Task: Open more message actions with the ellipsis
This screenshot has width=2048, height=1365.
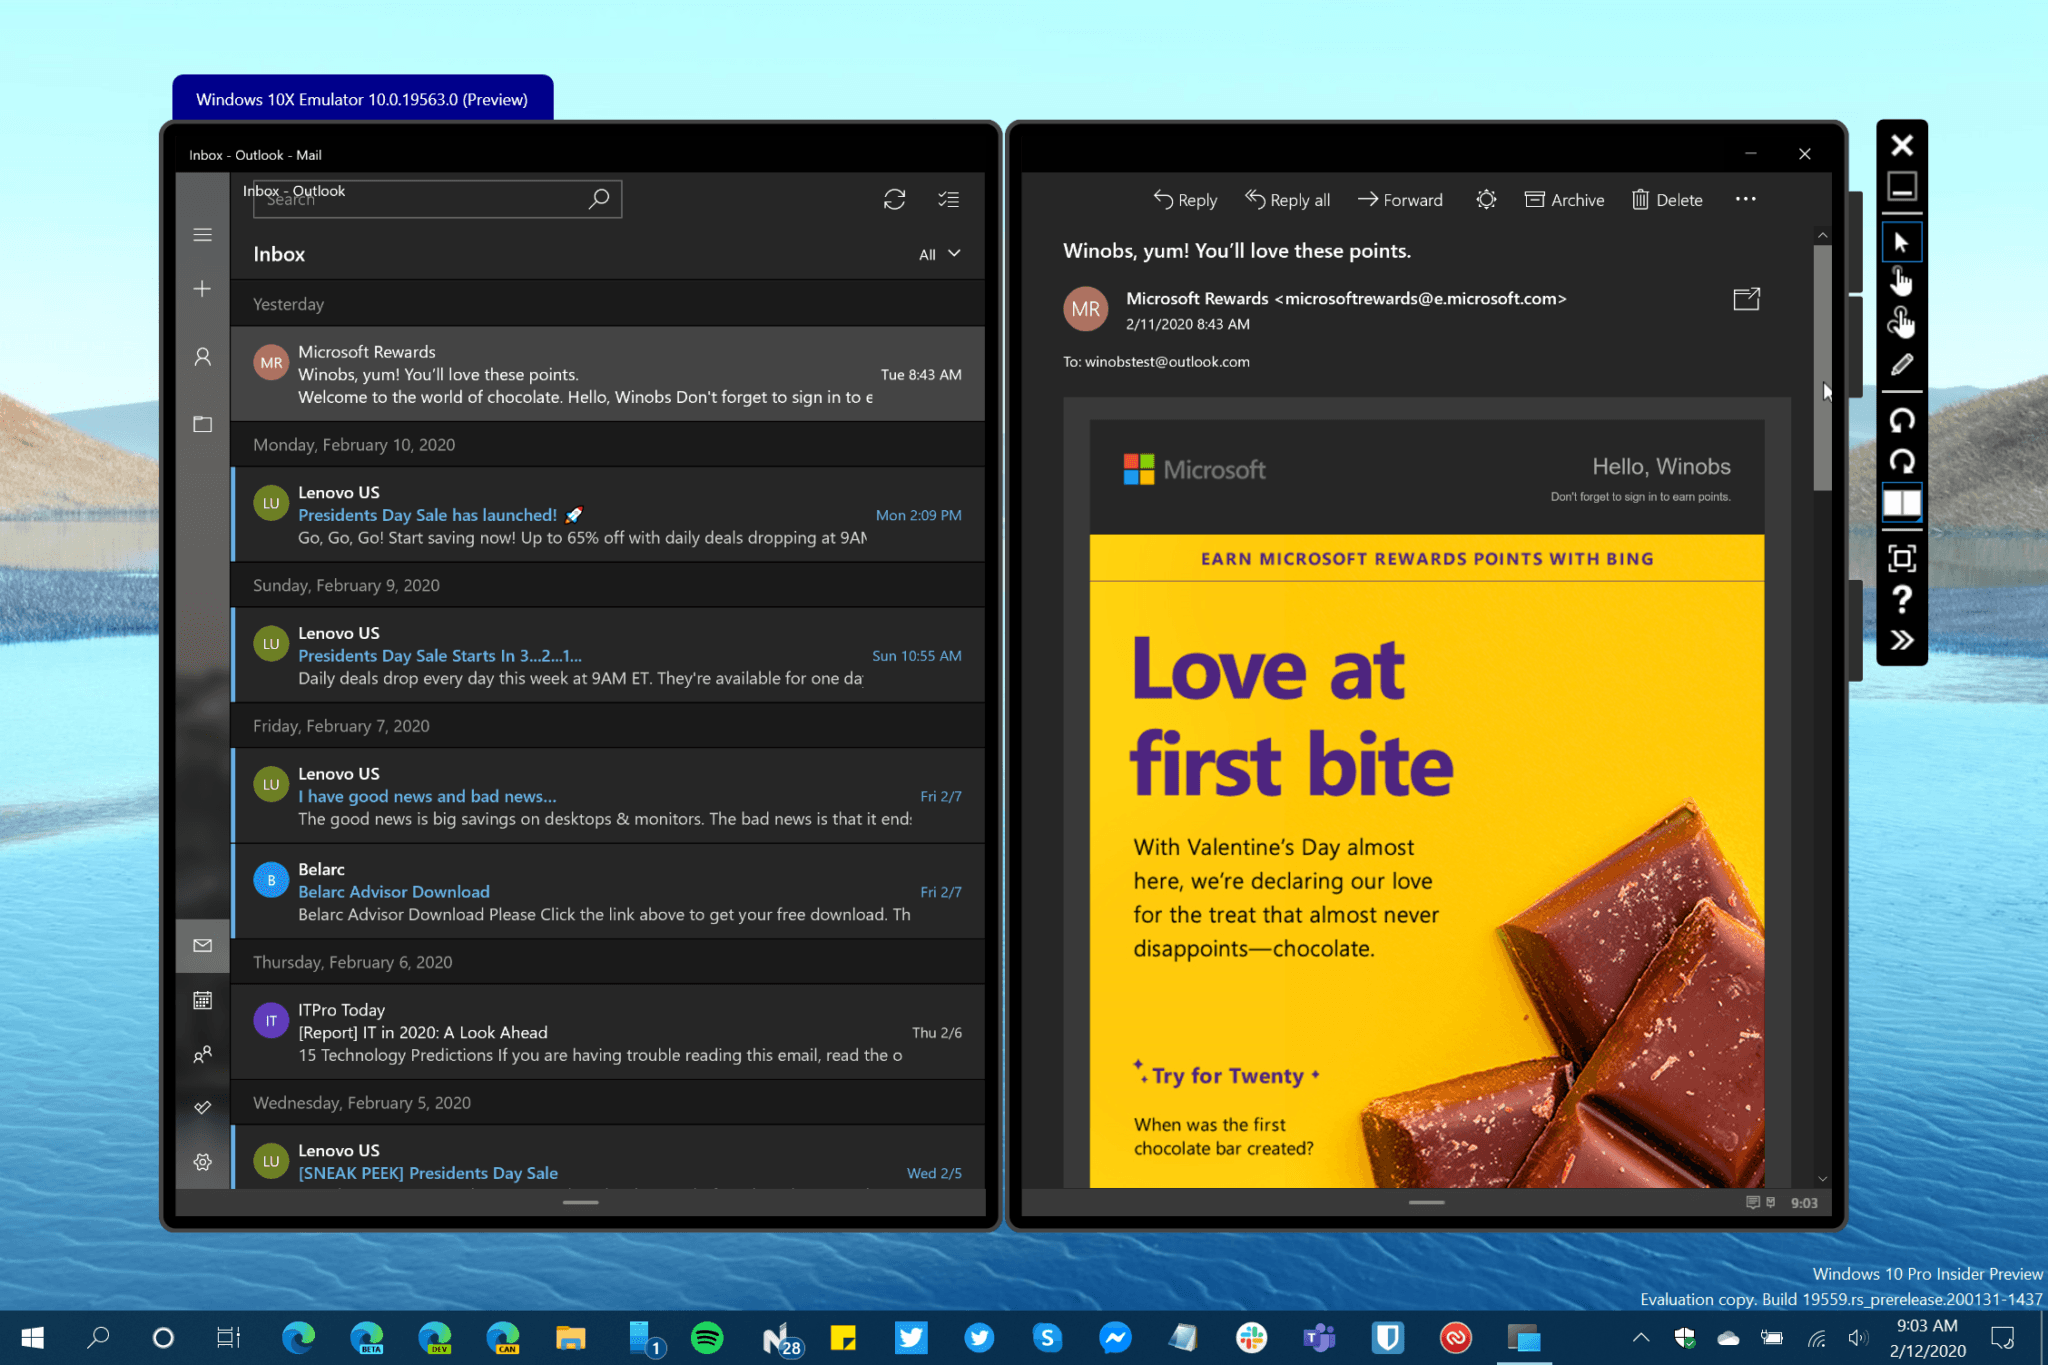Action: tap(1745, 199)
